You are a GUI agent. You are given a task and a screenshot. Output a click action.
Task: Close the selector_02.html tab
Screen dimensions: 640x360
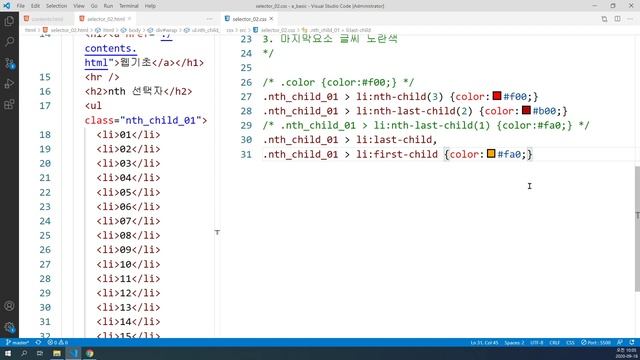point(130,19)
